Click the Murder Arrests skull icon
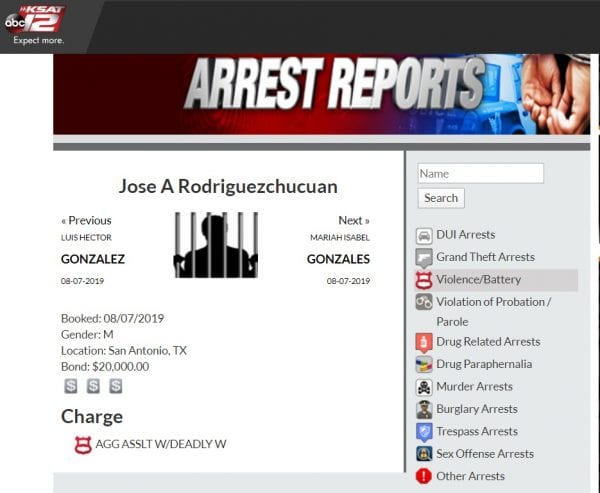The image size is (600, 493). [x=424, y=387]
